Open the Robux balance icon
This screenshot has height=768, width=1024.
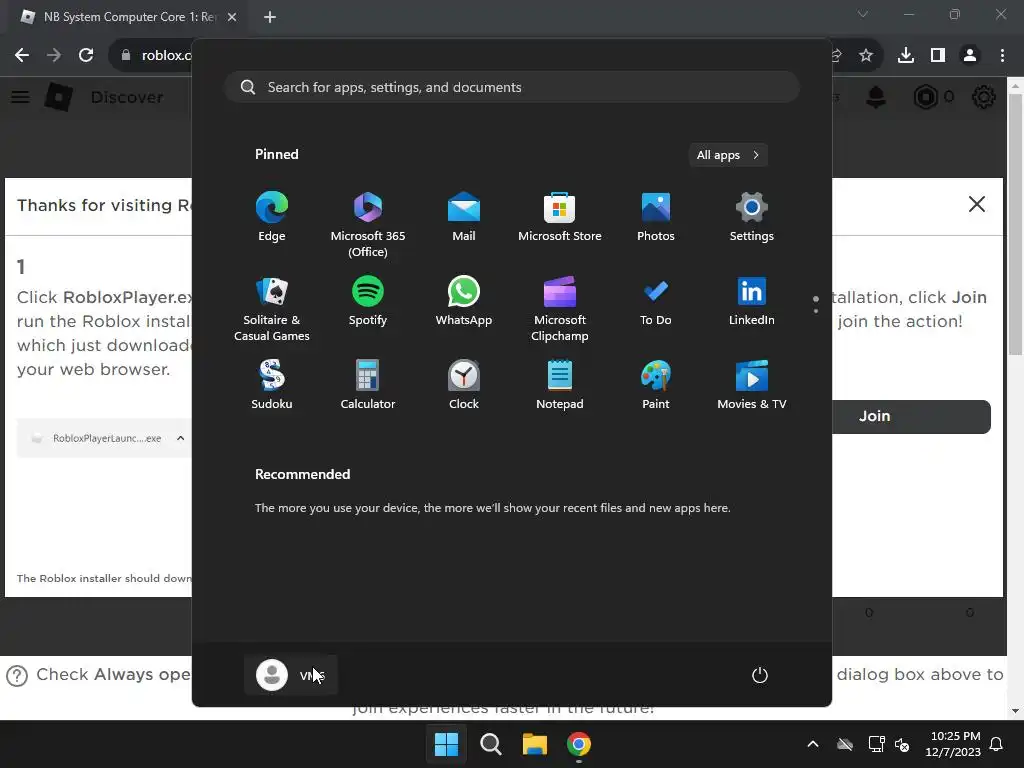925,97
